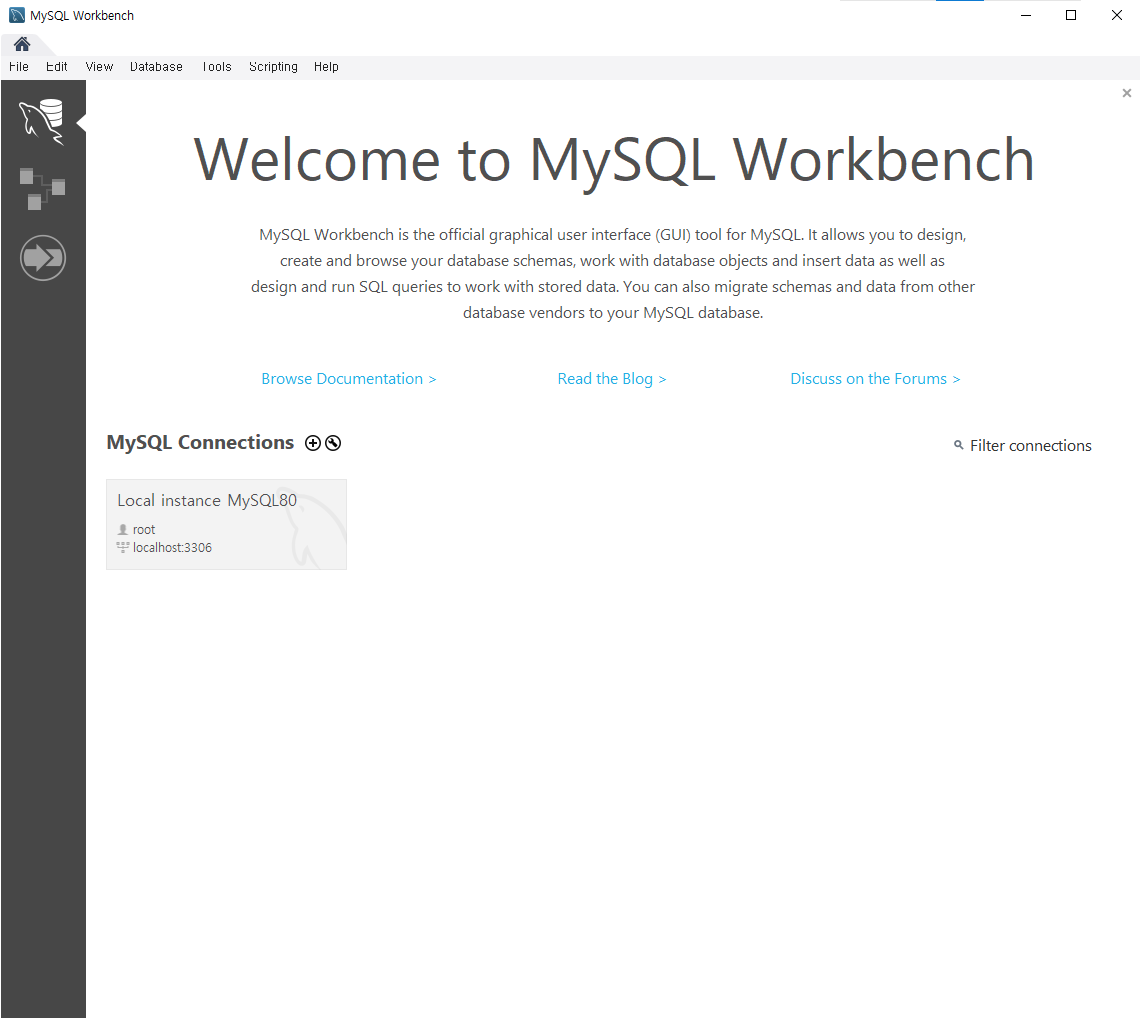Open Local instance MySQL80 connection tile
This screenshot has height=1019, width=1141.
click(226, 524)
